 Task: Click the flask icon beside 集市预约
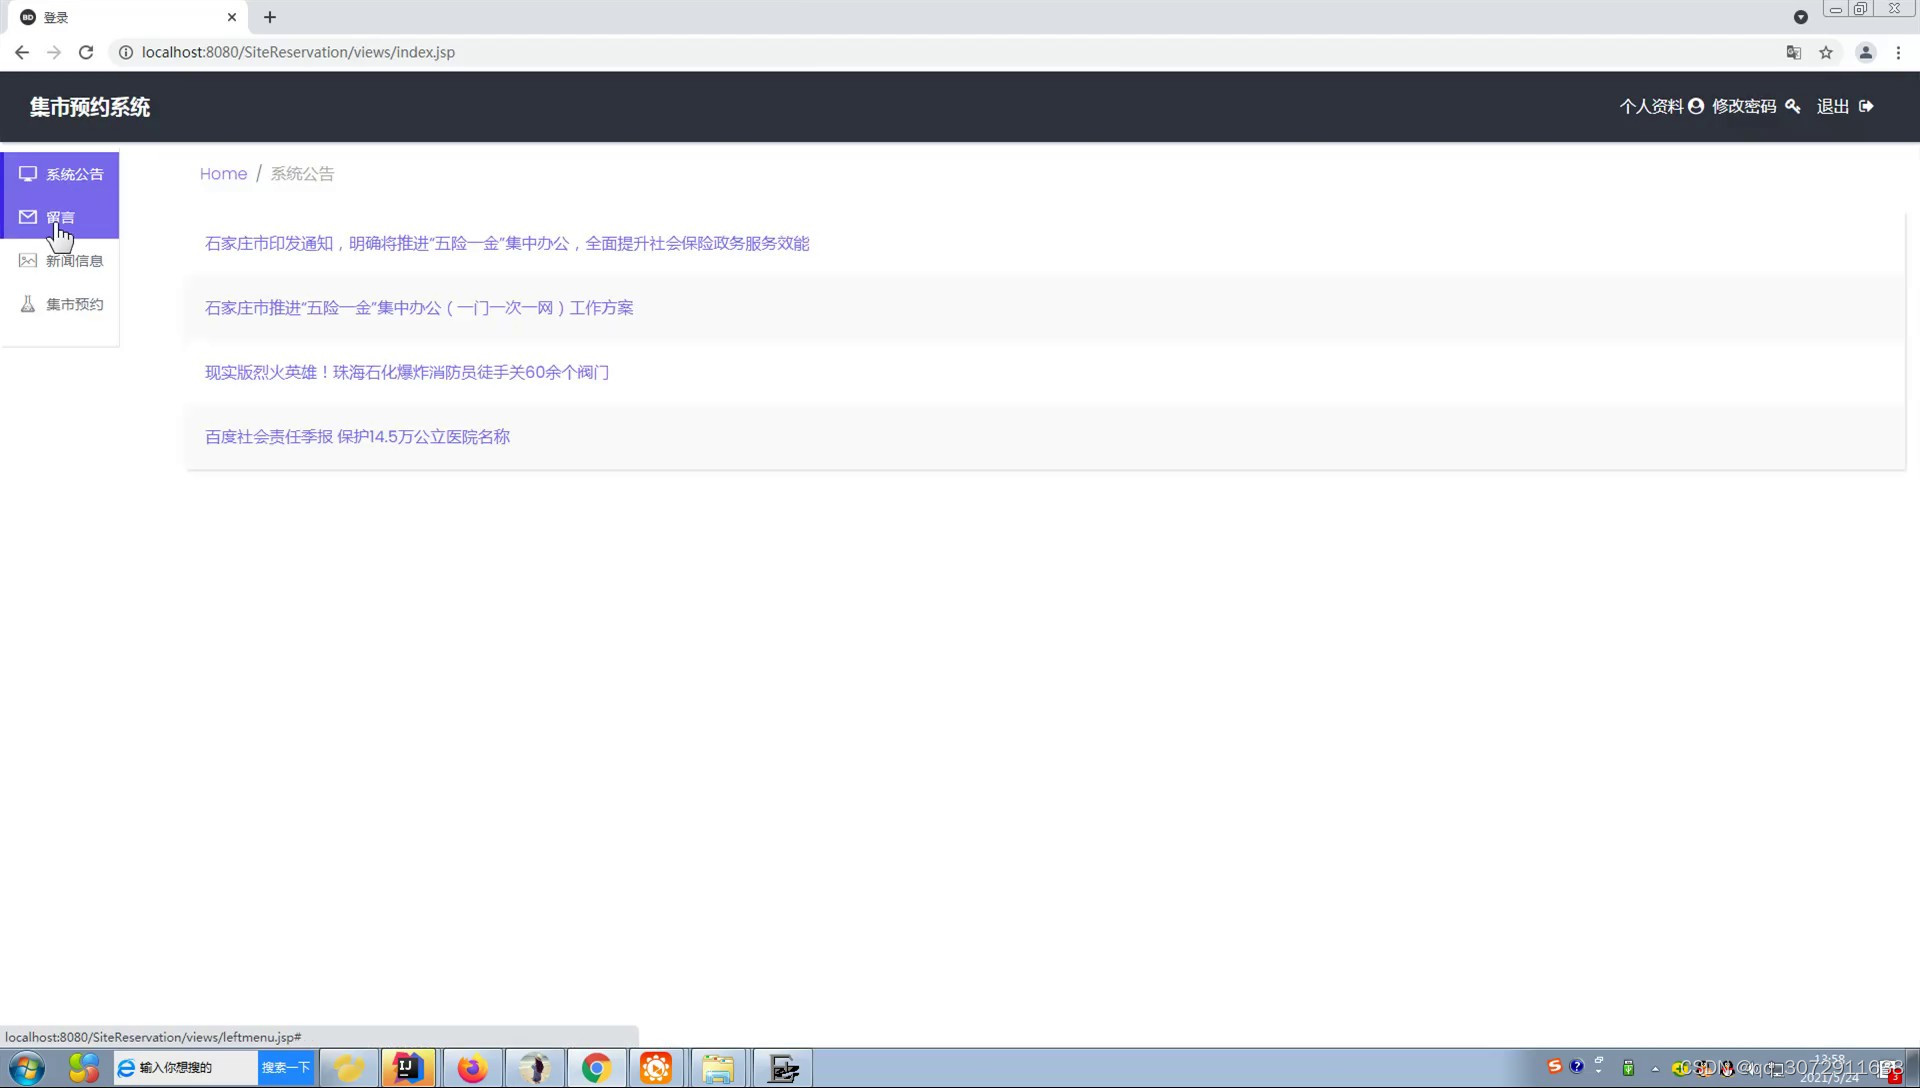(x=28, y=304)
